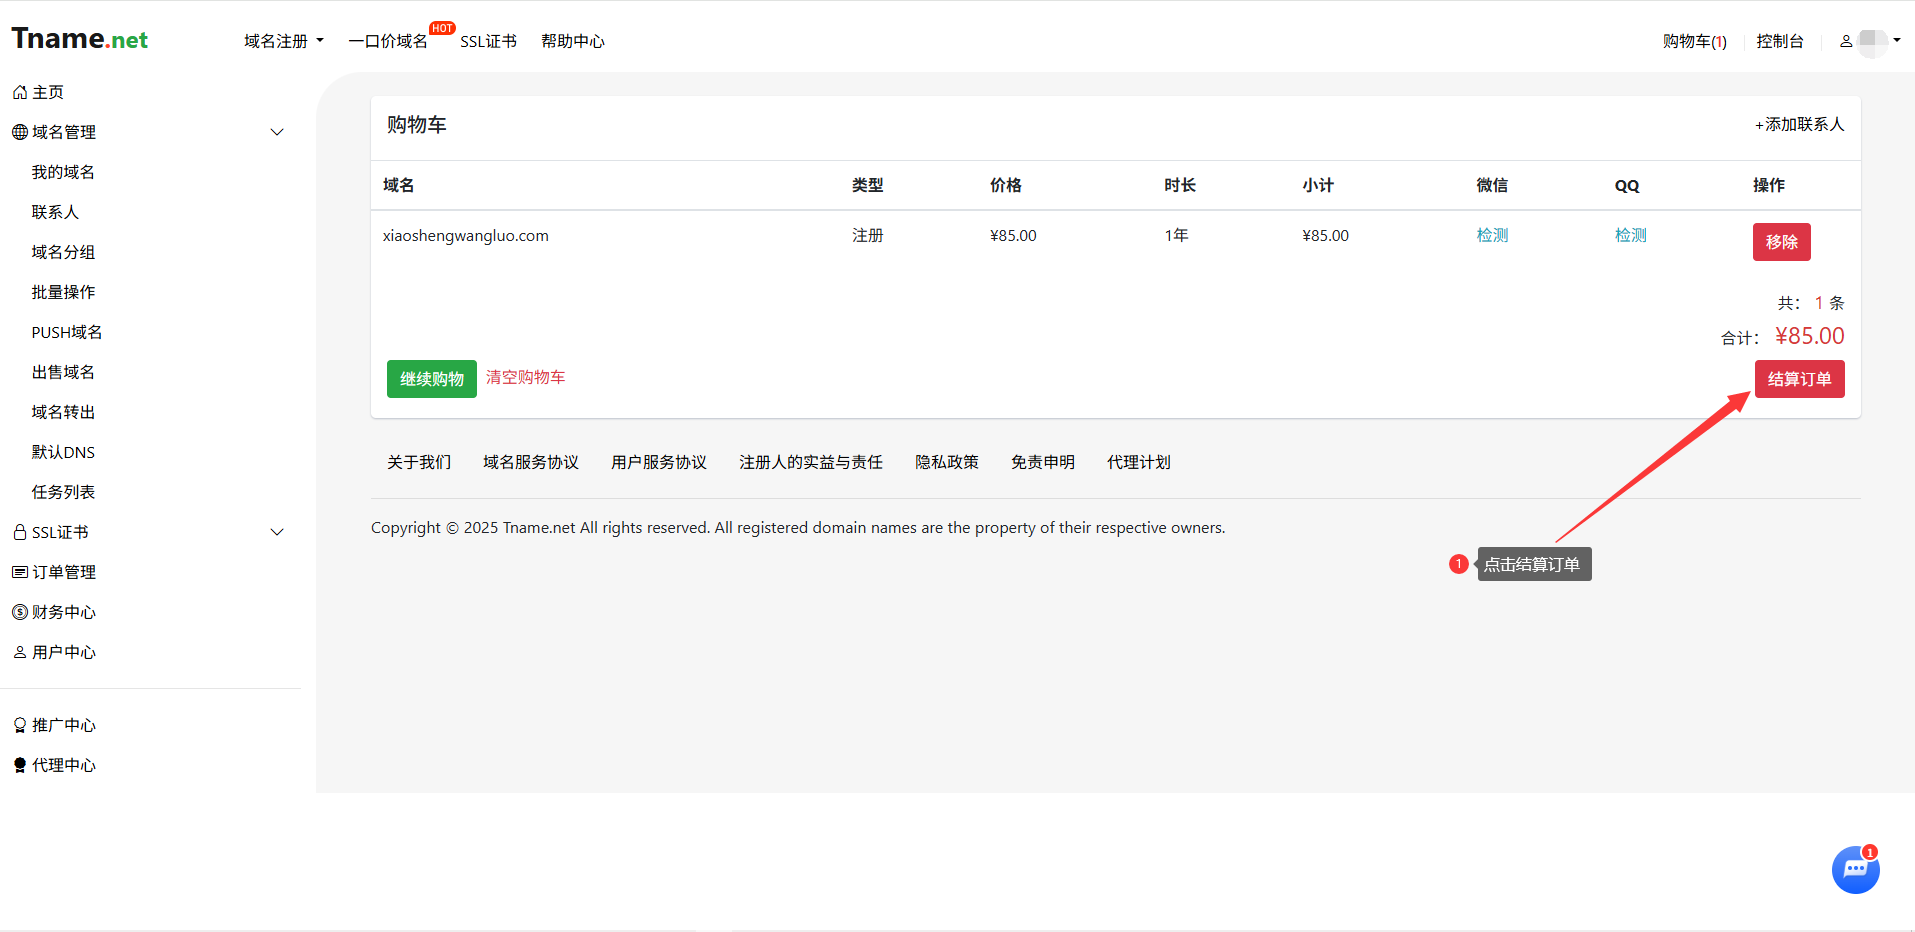This screenshot has height=932, width=1915.
Task: Expand the SSL证书 sidebar chevron
Action: [277, 532]
